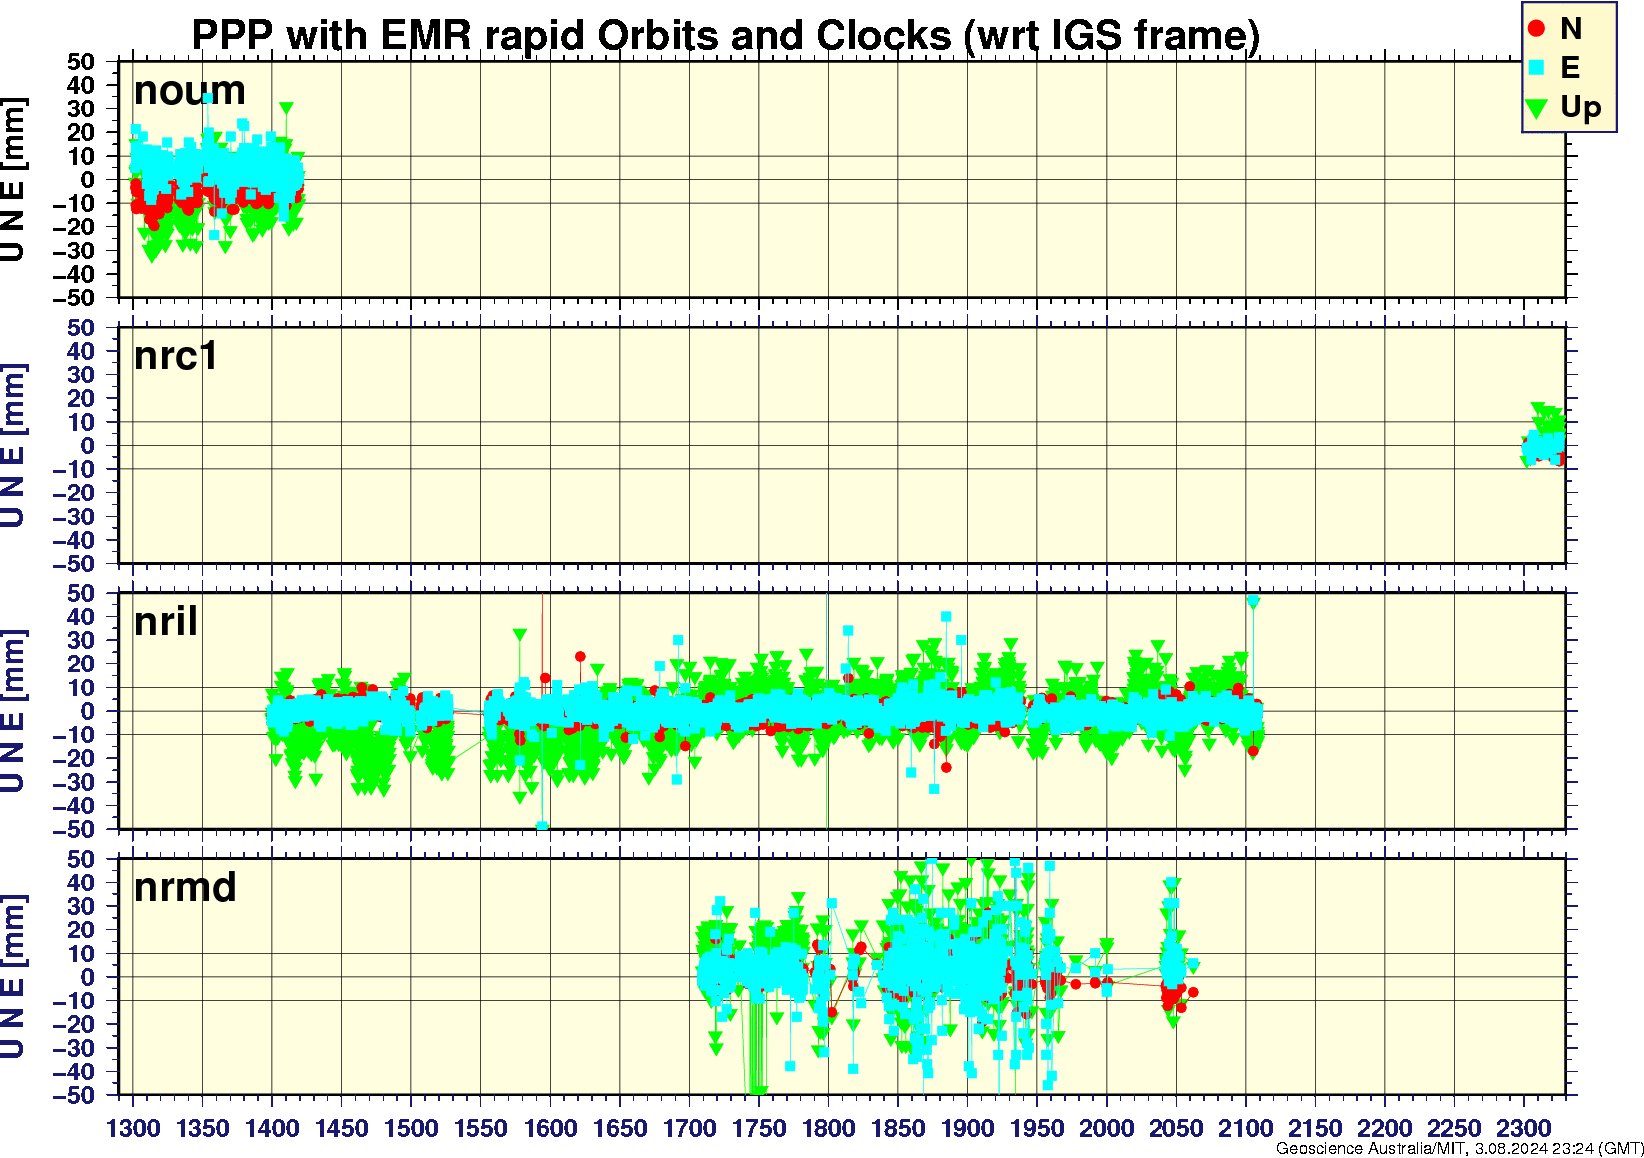1644x1158 pixels.
Task: Click x-axis tick label 2250
Action: point(1454,1128)
